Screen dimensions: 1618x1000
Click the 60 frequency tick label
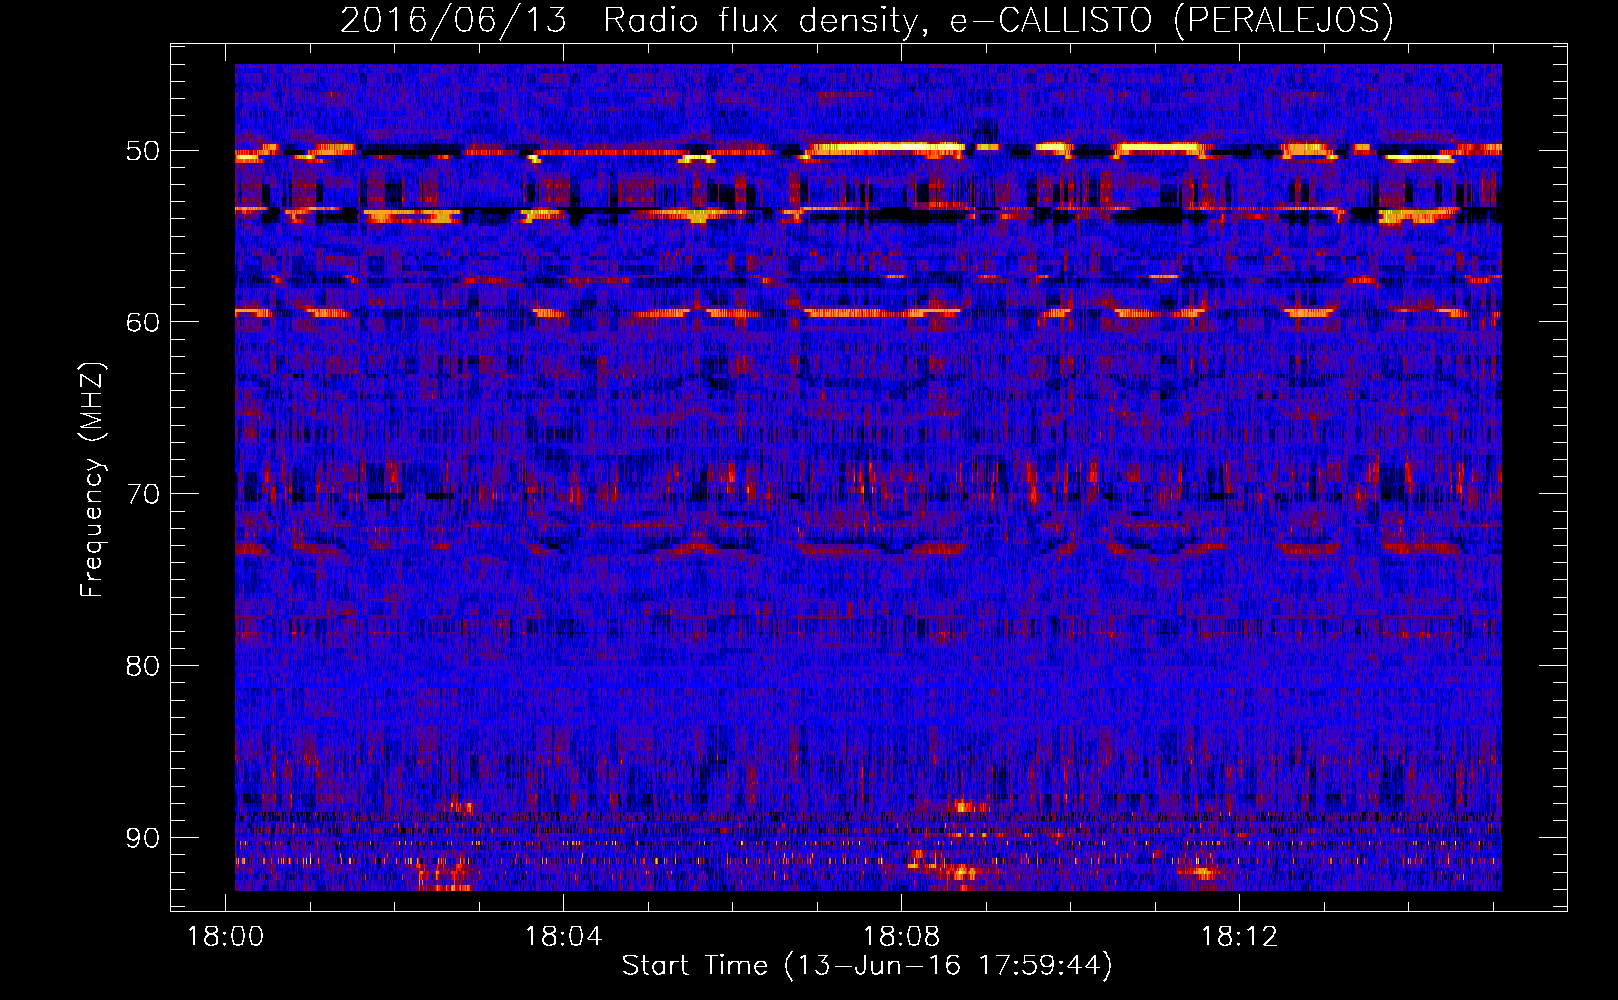[142, 322]
